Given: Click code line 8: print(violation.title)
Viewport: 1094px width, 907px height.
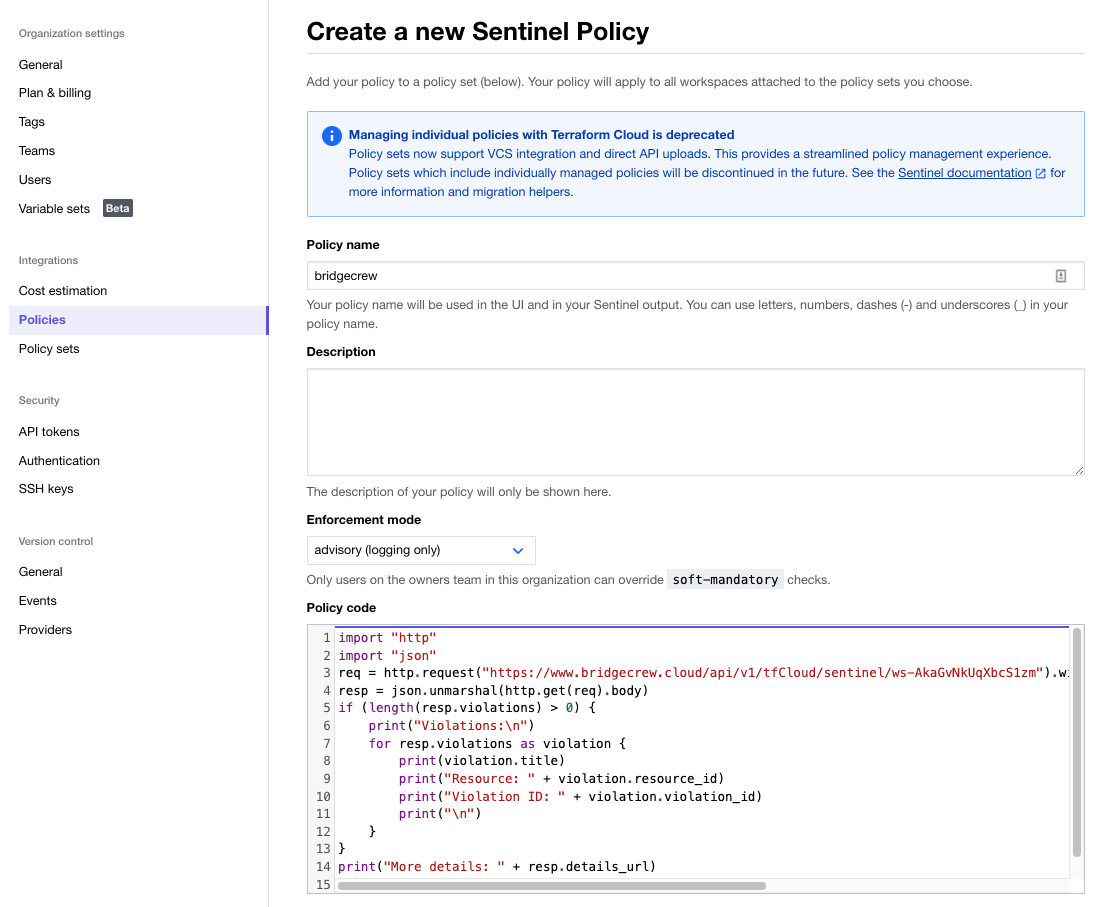Looking at the screenshot, I should point(481,760).
